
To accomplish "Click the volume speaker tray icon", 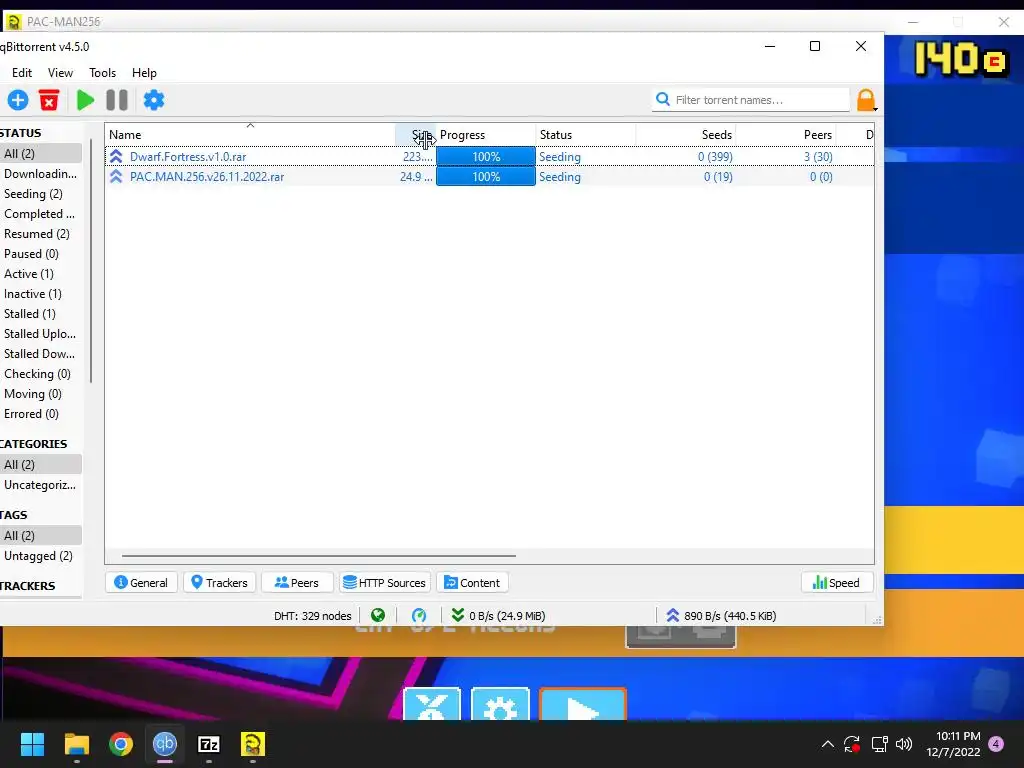I will (x=904, y=744).
